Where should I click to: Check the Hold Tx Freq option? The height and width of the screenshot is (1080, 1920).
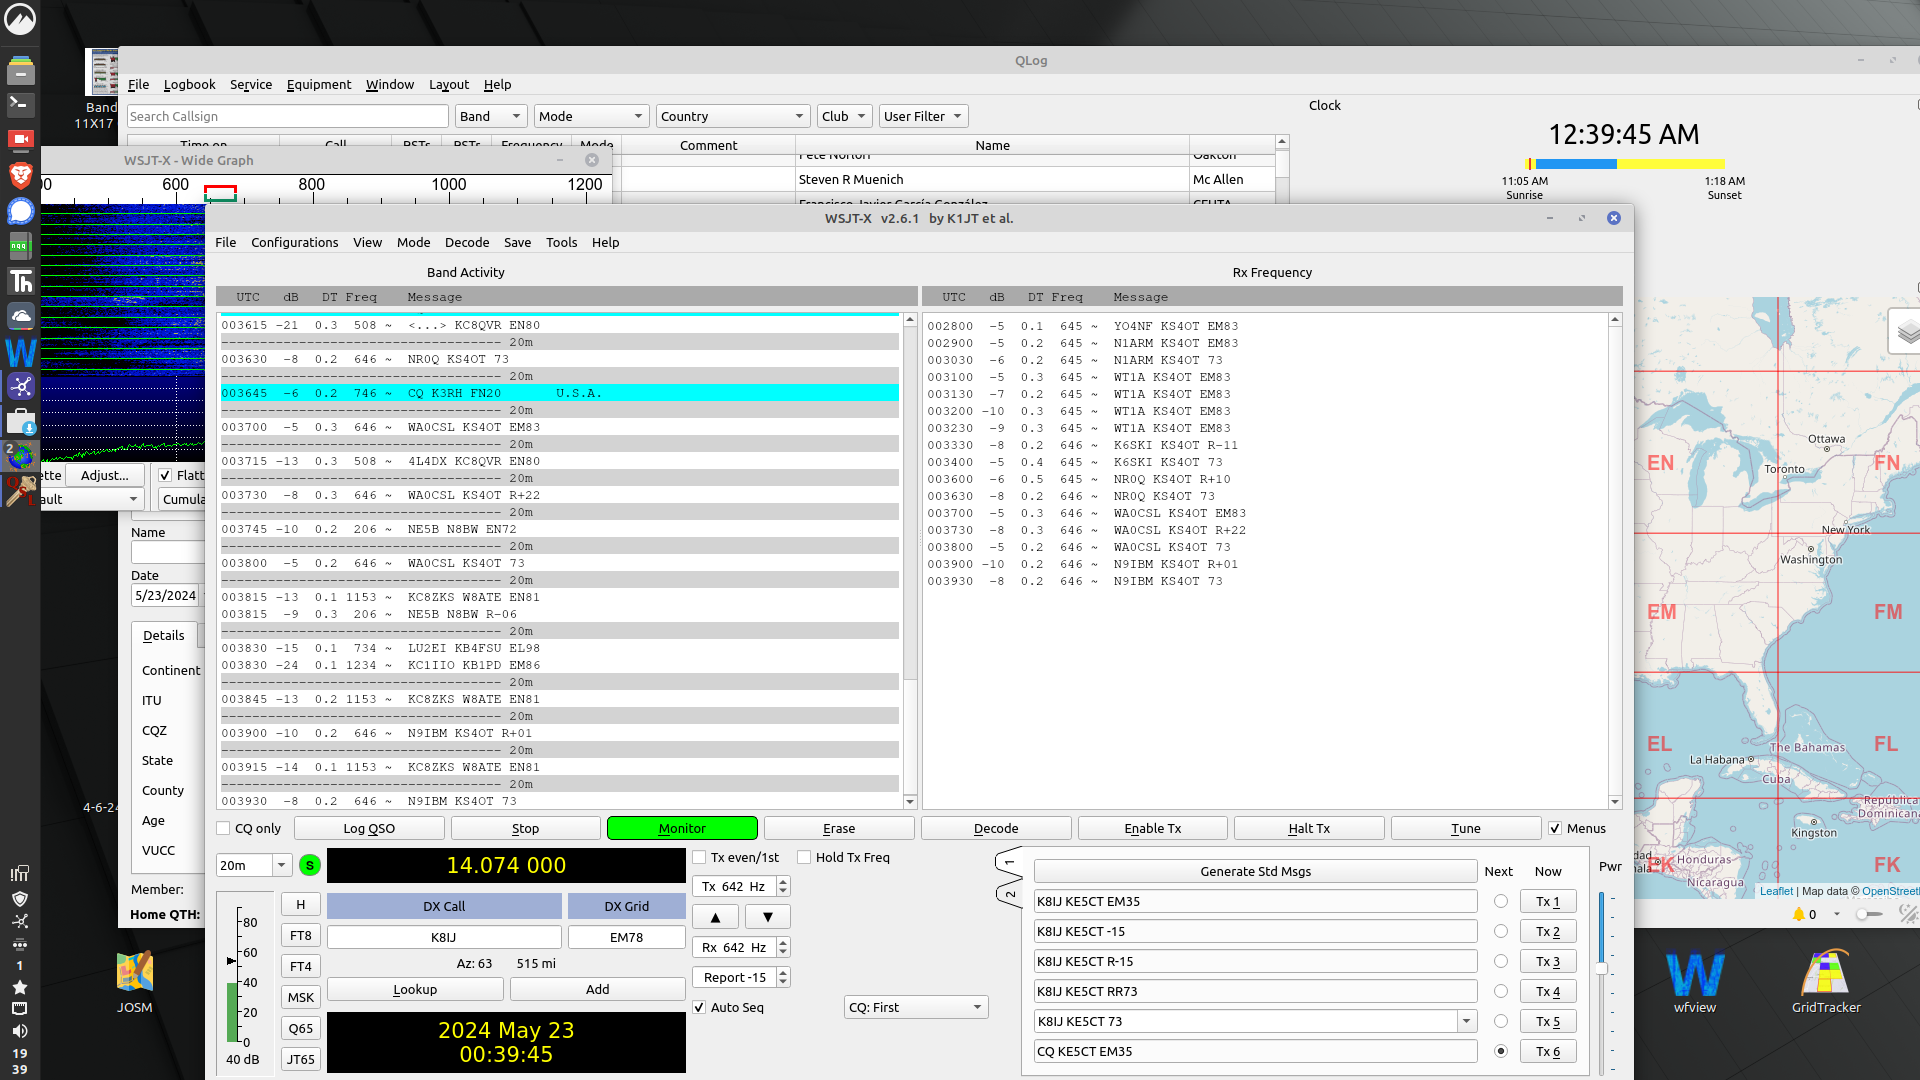[x=804, y=857]
